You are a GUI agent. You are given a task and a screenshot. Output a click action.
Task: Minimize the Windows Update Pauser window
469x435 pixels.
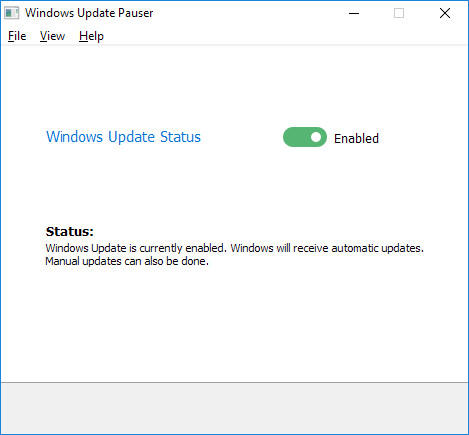point(354,13)
